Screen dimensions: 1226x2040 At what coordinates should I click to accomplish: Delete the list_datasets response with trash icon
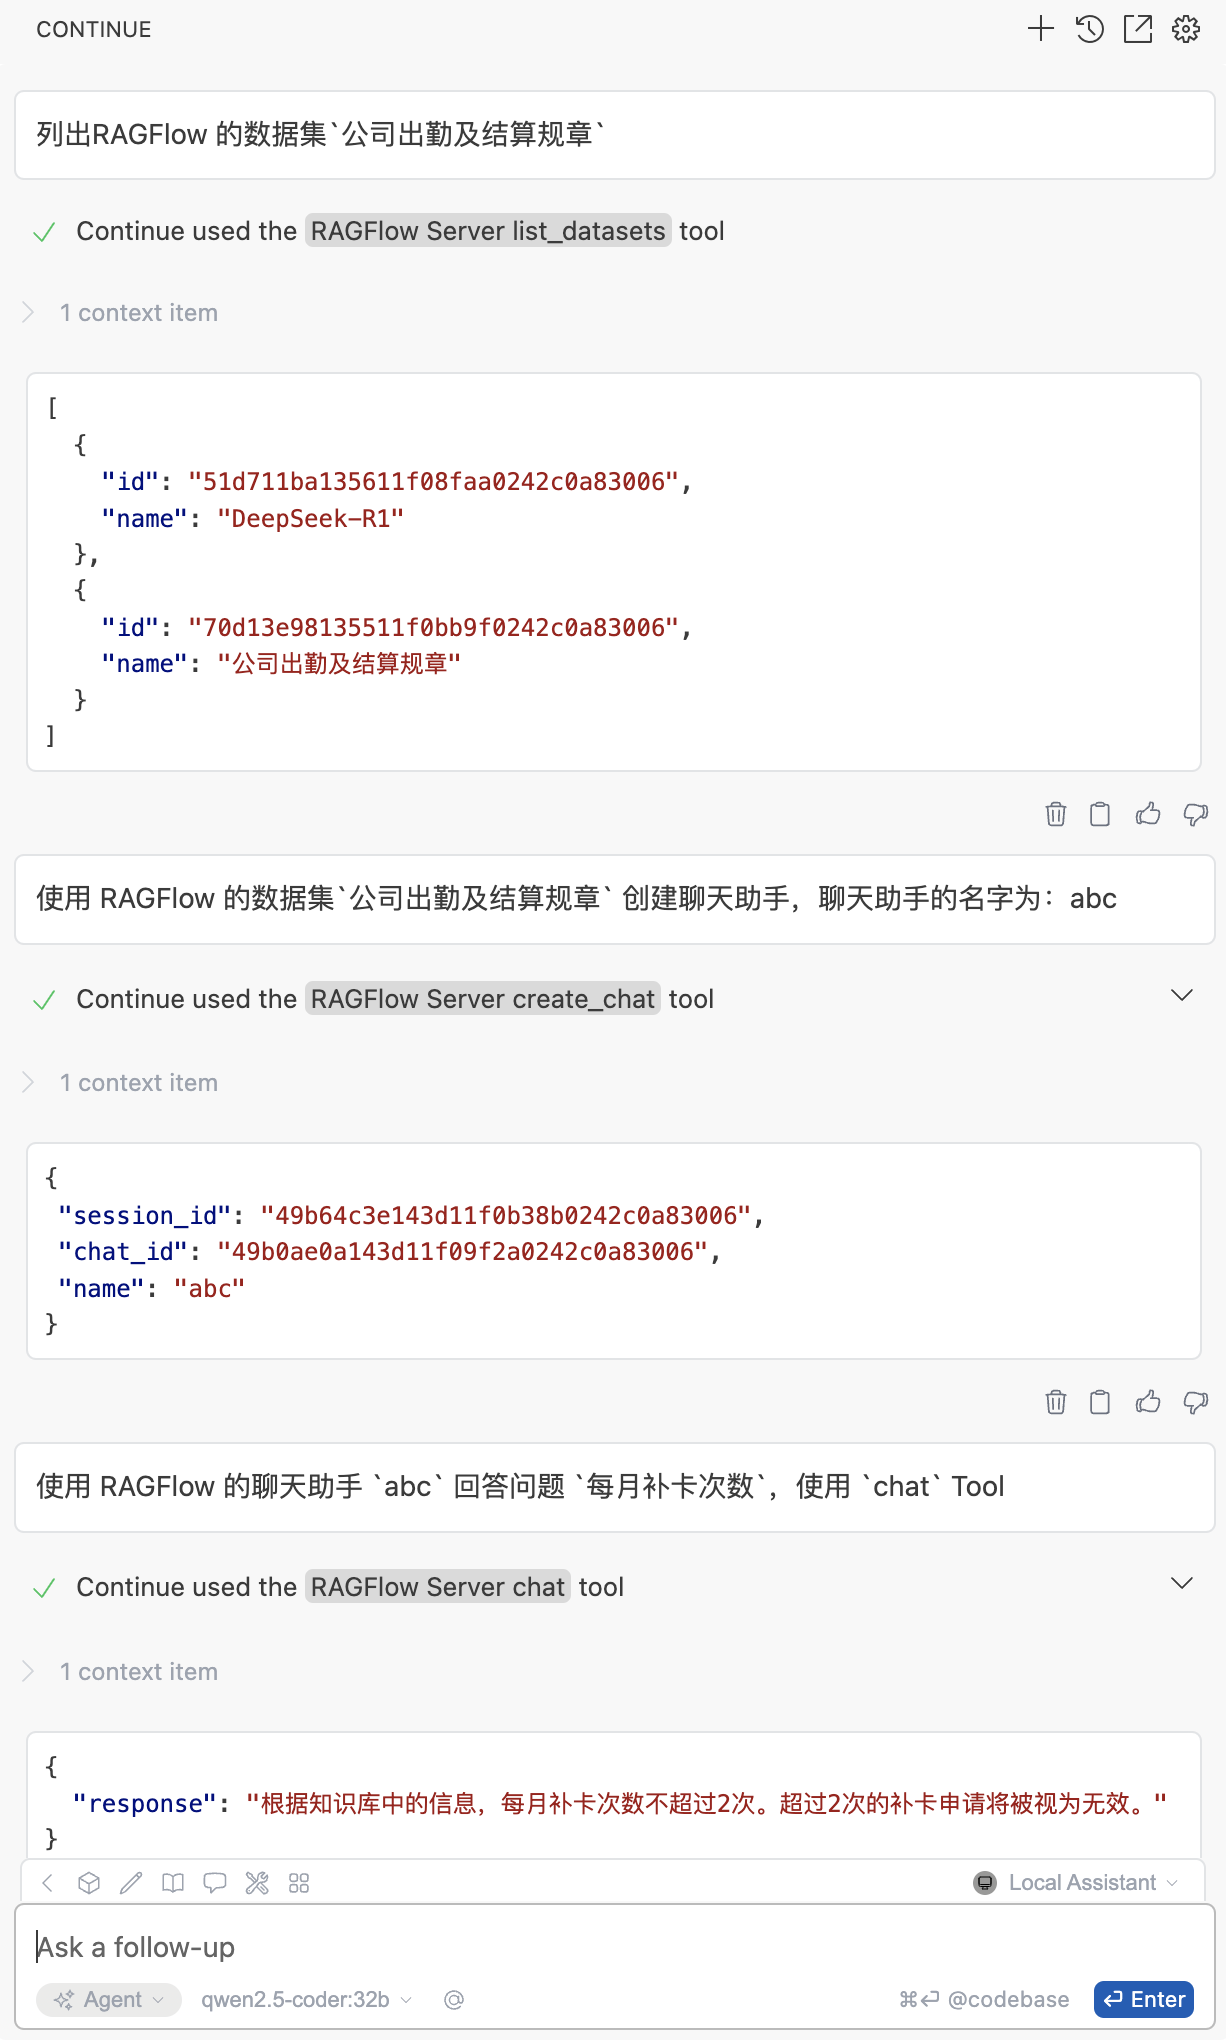pyautogui.click(x=1055, y=814)
